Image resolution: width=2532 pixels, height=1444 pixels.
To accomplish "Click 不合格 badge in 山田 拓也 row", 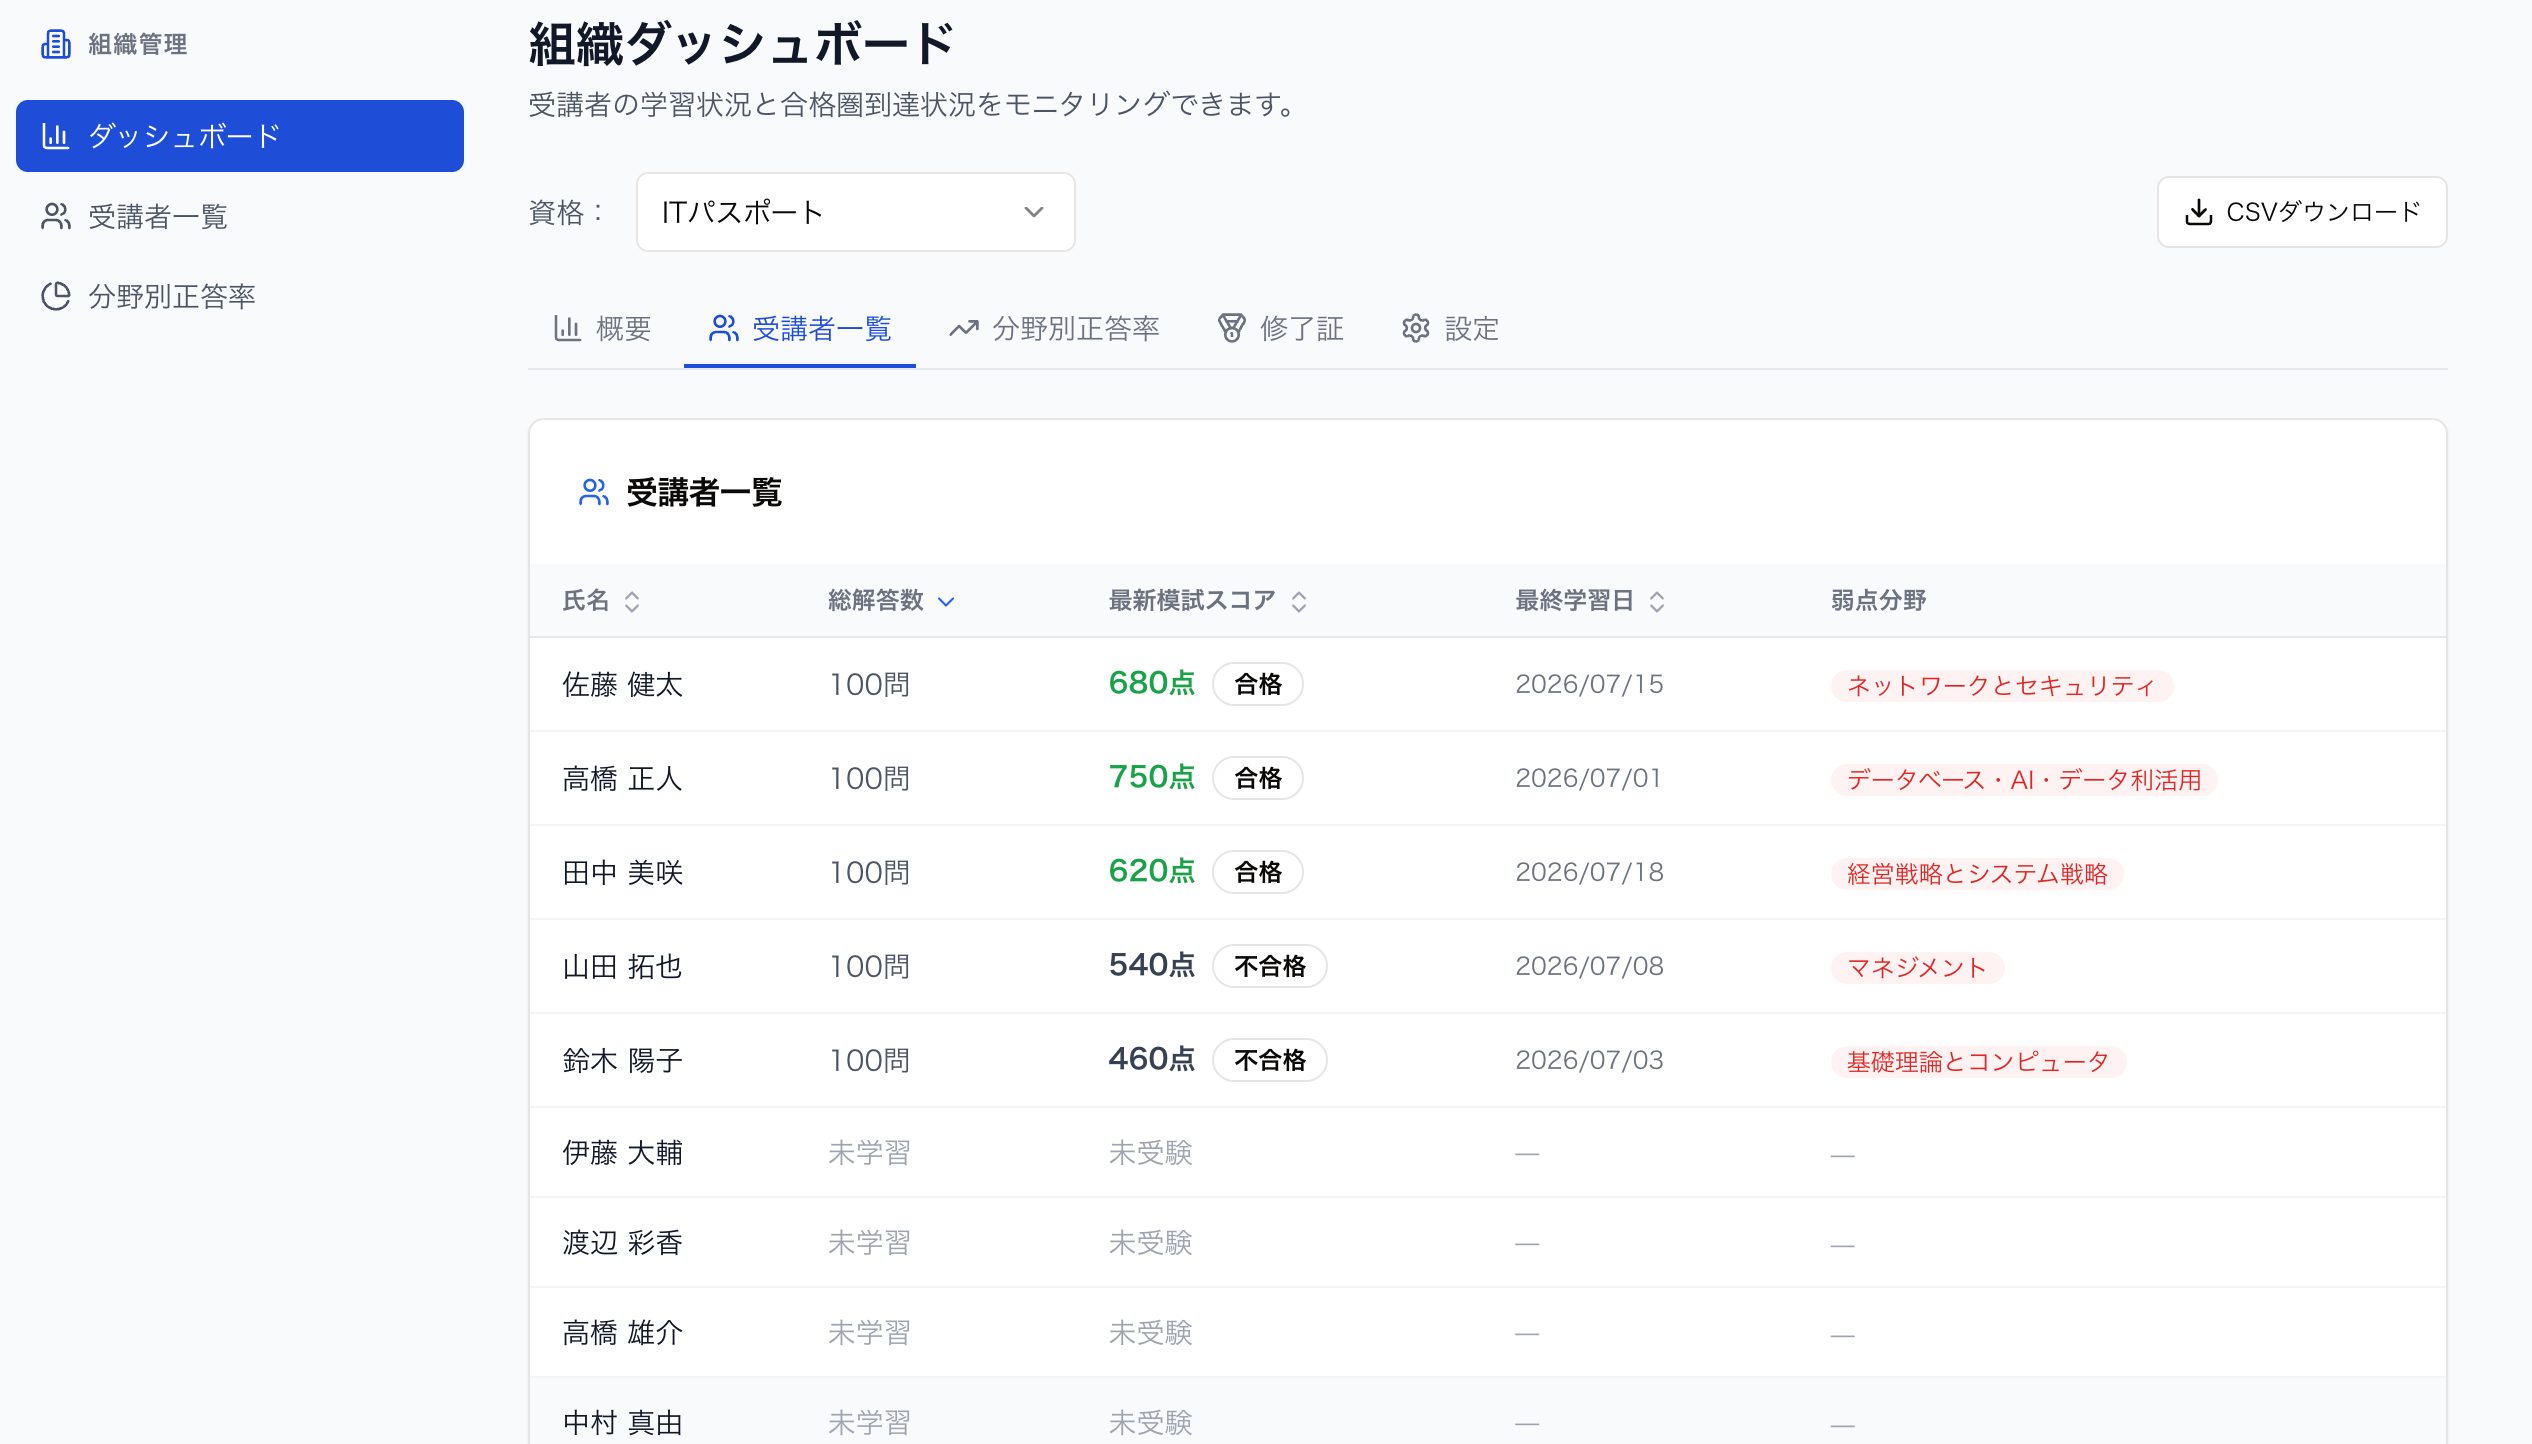I will pos(1270,966).
